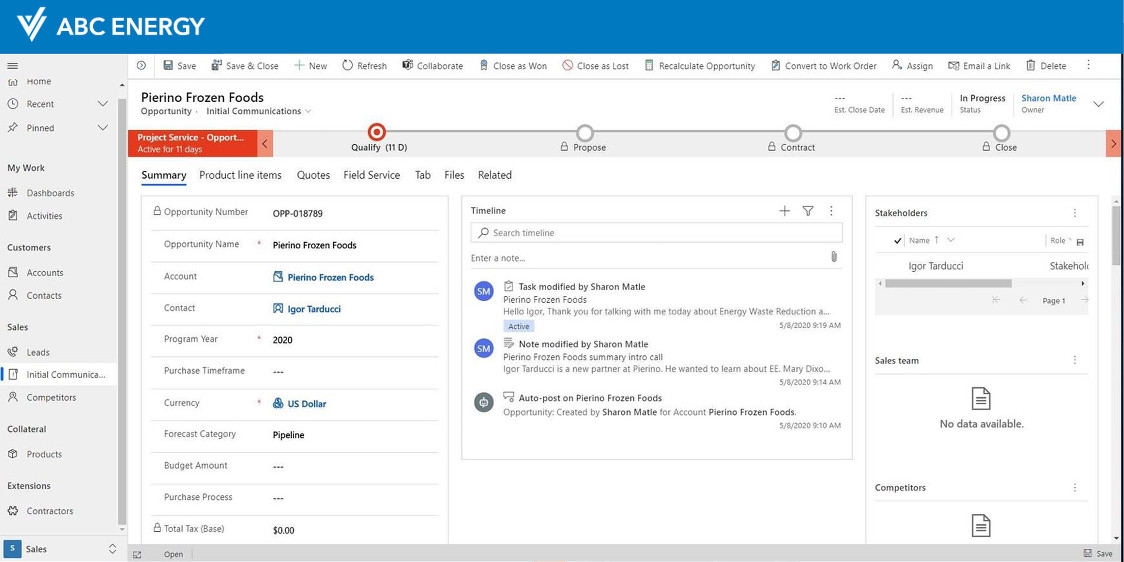Screen dimensions: 1124x562
Task: Open the timeline filter icon
Action: click(x=808, y=211)
